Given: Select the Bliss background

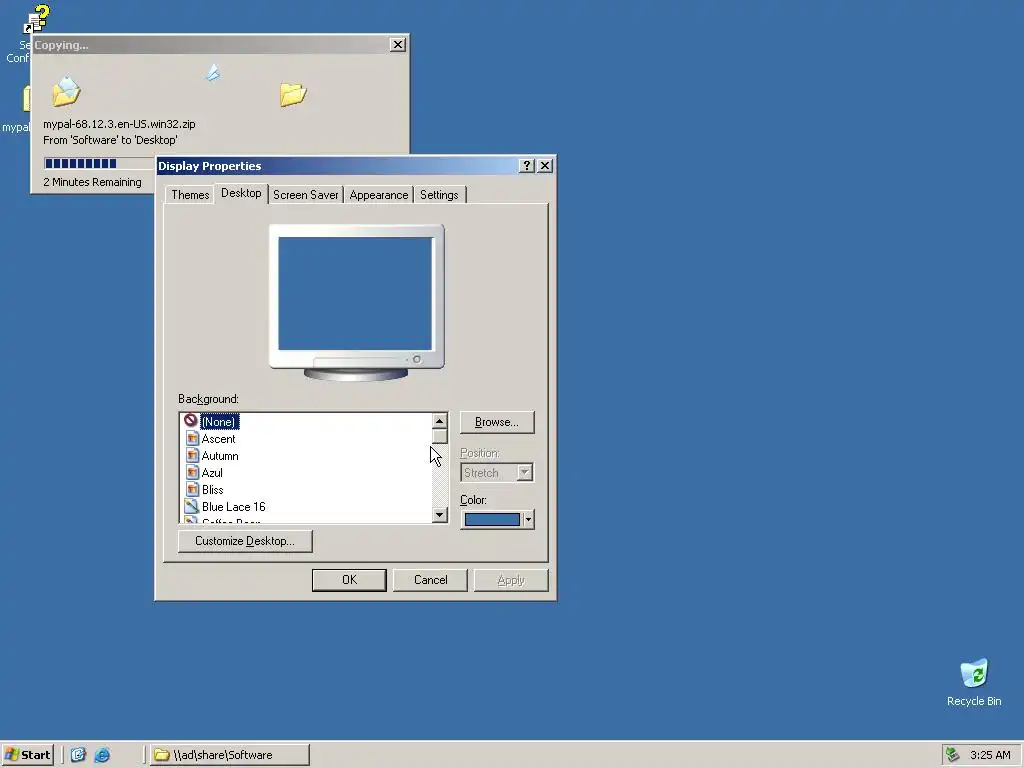Looking at the screenshot, I should tap(213, 490).
